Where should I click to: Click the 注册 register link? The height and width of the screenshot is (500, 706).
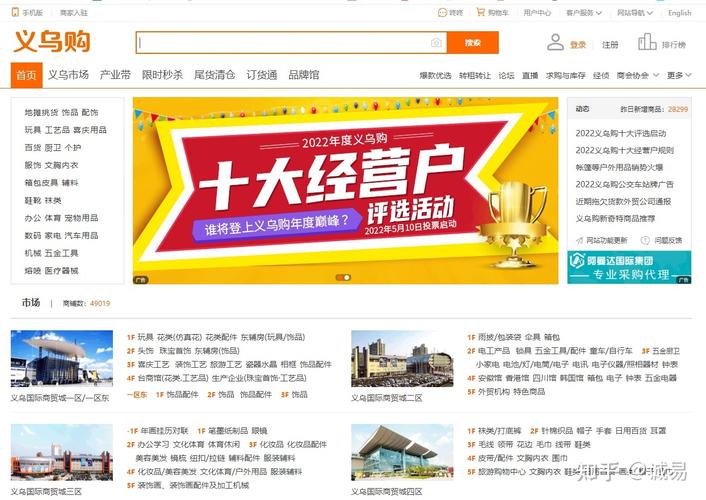(610, 45)
